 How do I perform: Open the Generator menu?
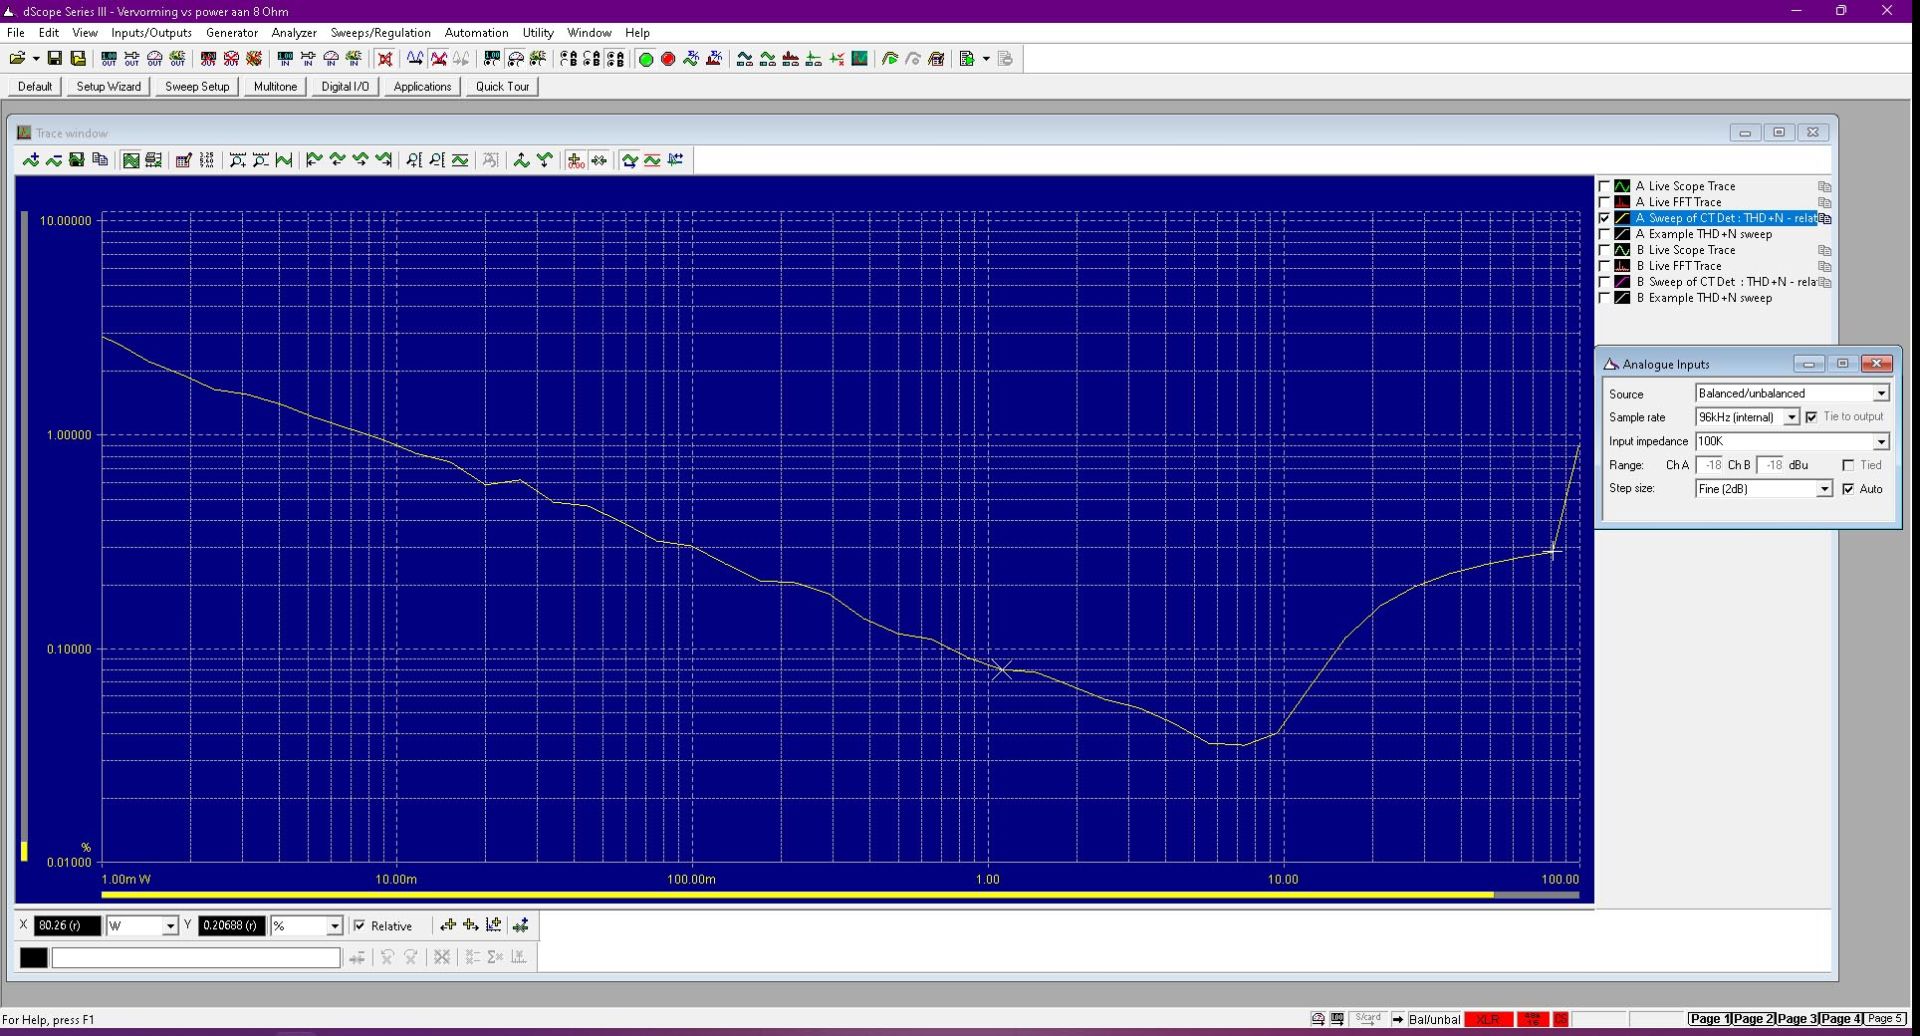[x=232, y=33]
